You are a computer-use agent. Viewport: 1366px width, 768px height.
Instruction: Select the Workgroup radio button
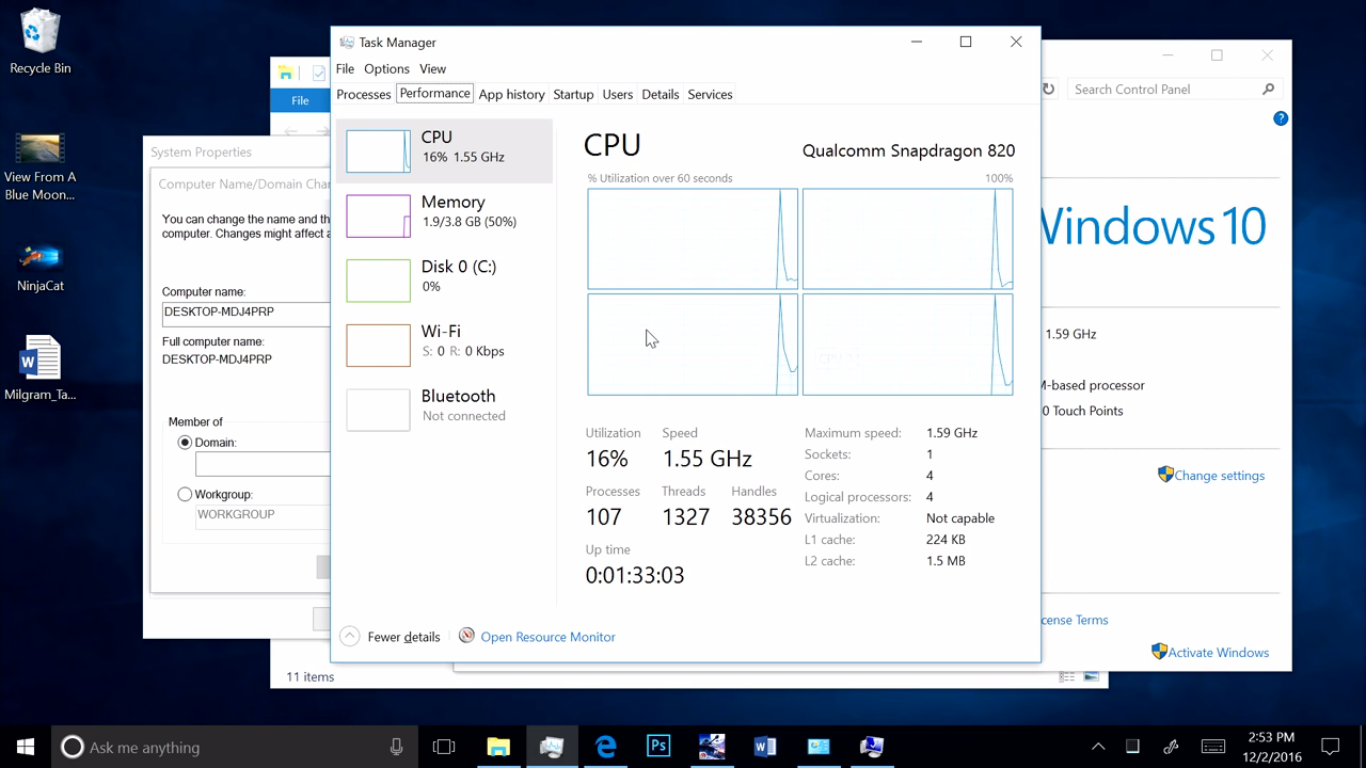click(x=185, y=494)
